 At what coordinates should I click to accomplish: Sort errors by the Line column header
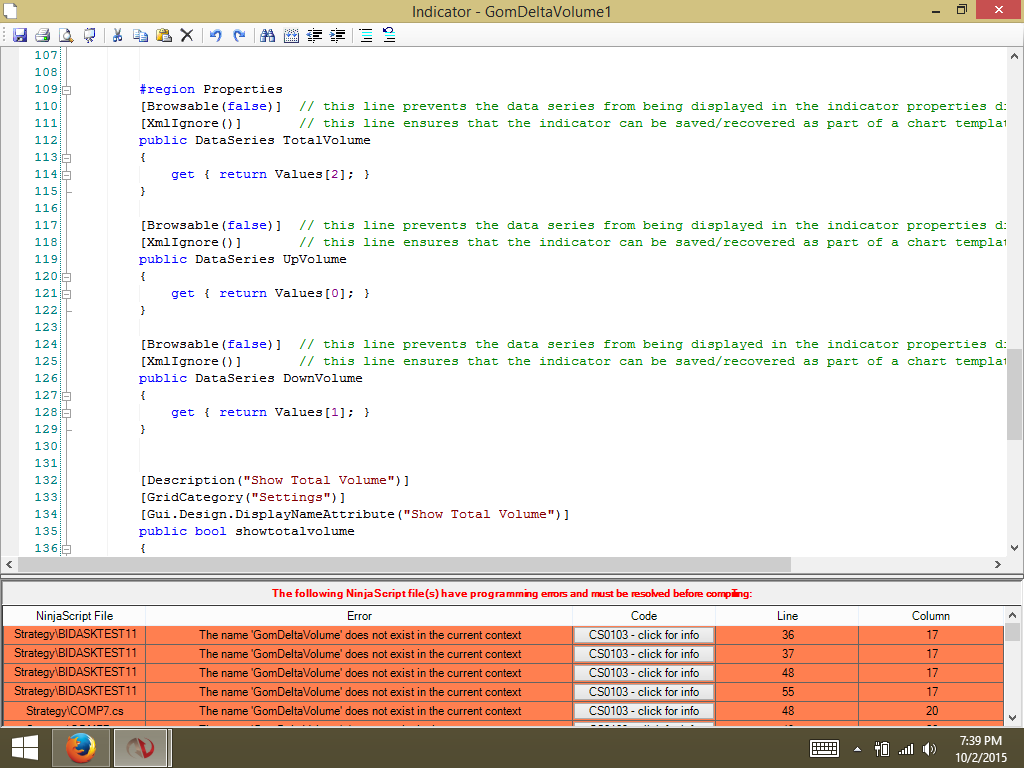click(x=787, y=616)
